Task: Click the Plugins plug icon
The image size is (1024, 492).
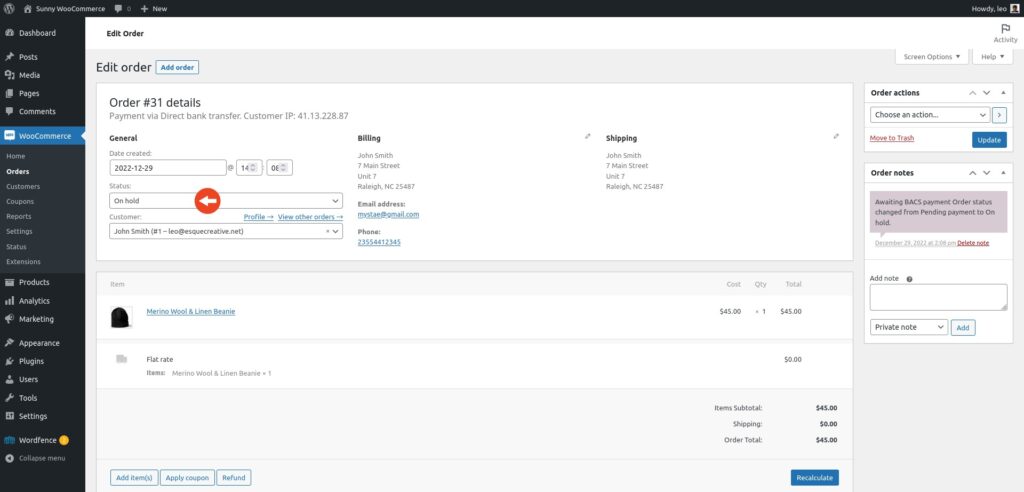Action: click(10, 361)
